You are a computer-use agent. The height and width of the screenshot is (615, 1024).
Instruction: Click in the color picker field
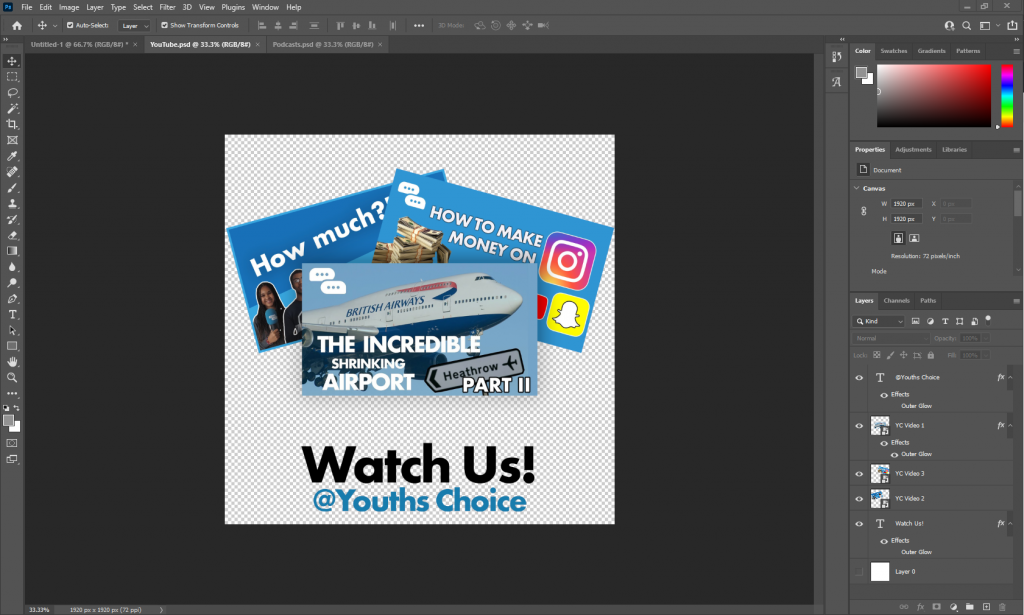tap(934, 96)
